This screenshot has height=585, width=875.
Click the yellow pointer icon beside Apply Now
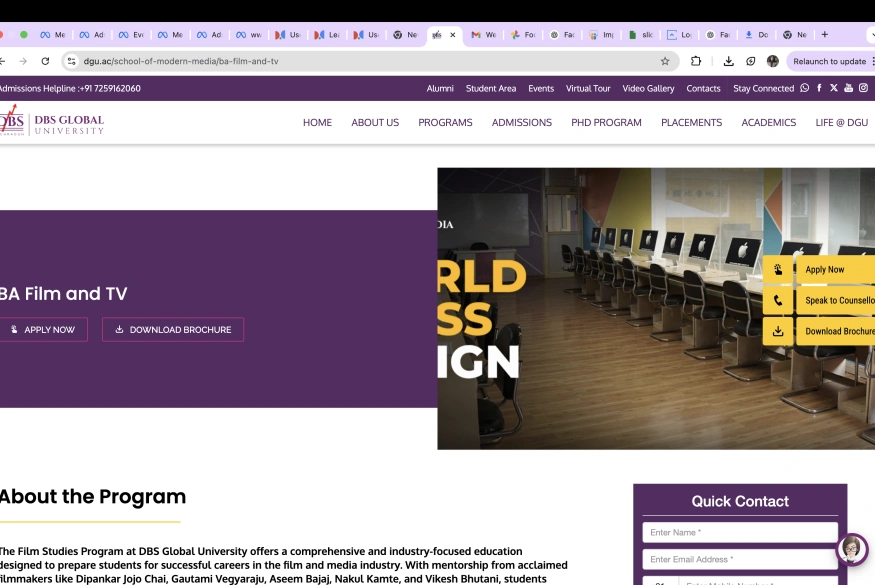point(778,270)
